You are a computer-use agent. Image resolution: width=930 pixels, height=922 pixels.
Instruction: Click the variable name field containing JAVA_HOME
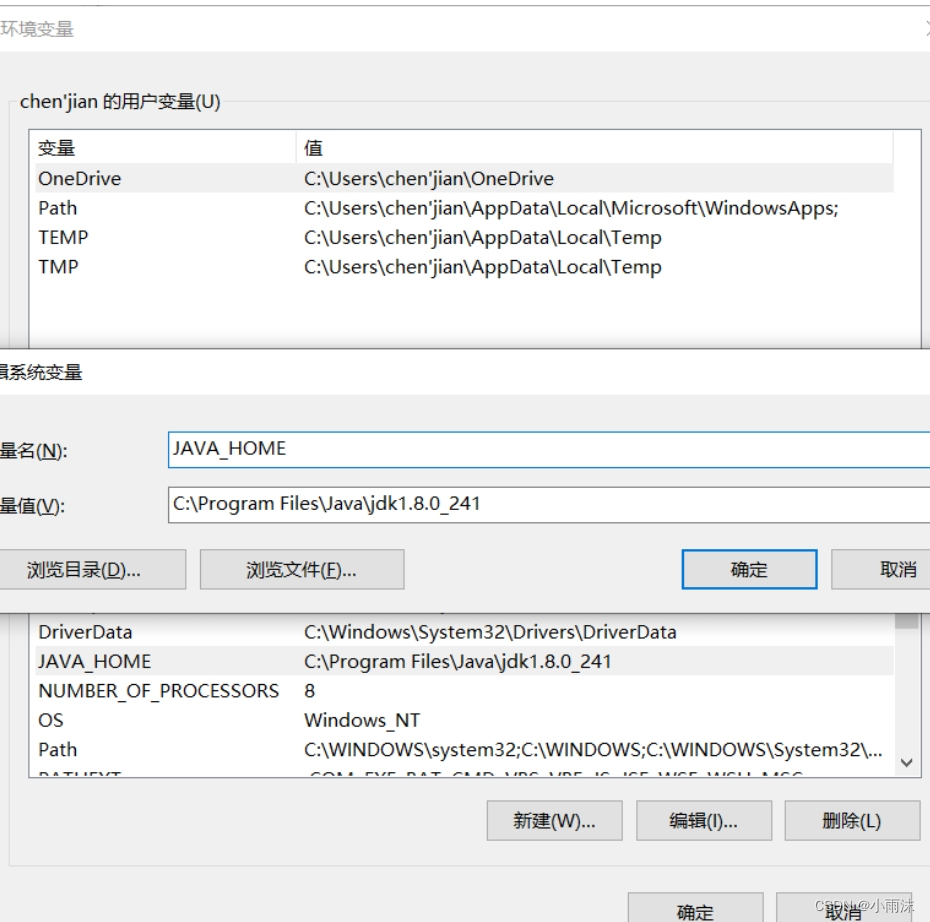click(x=549, y=450)
